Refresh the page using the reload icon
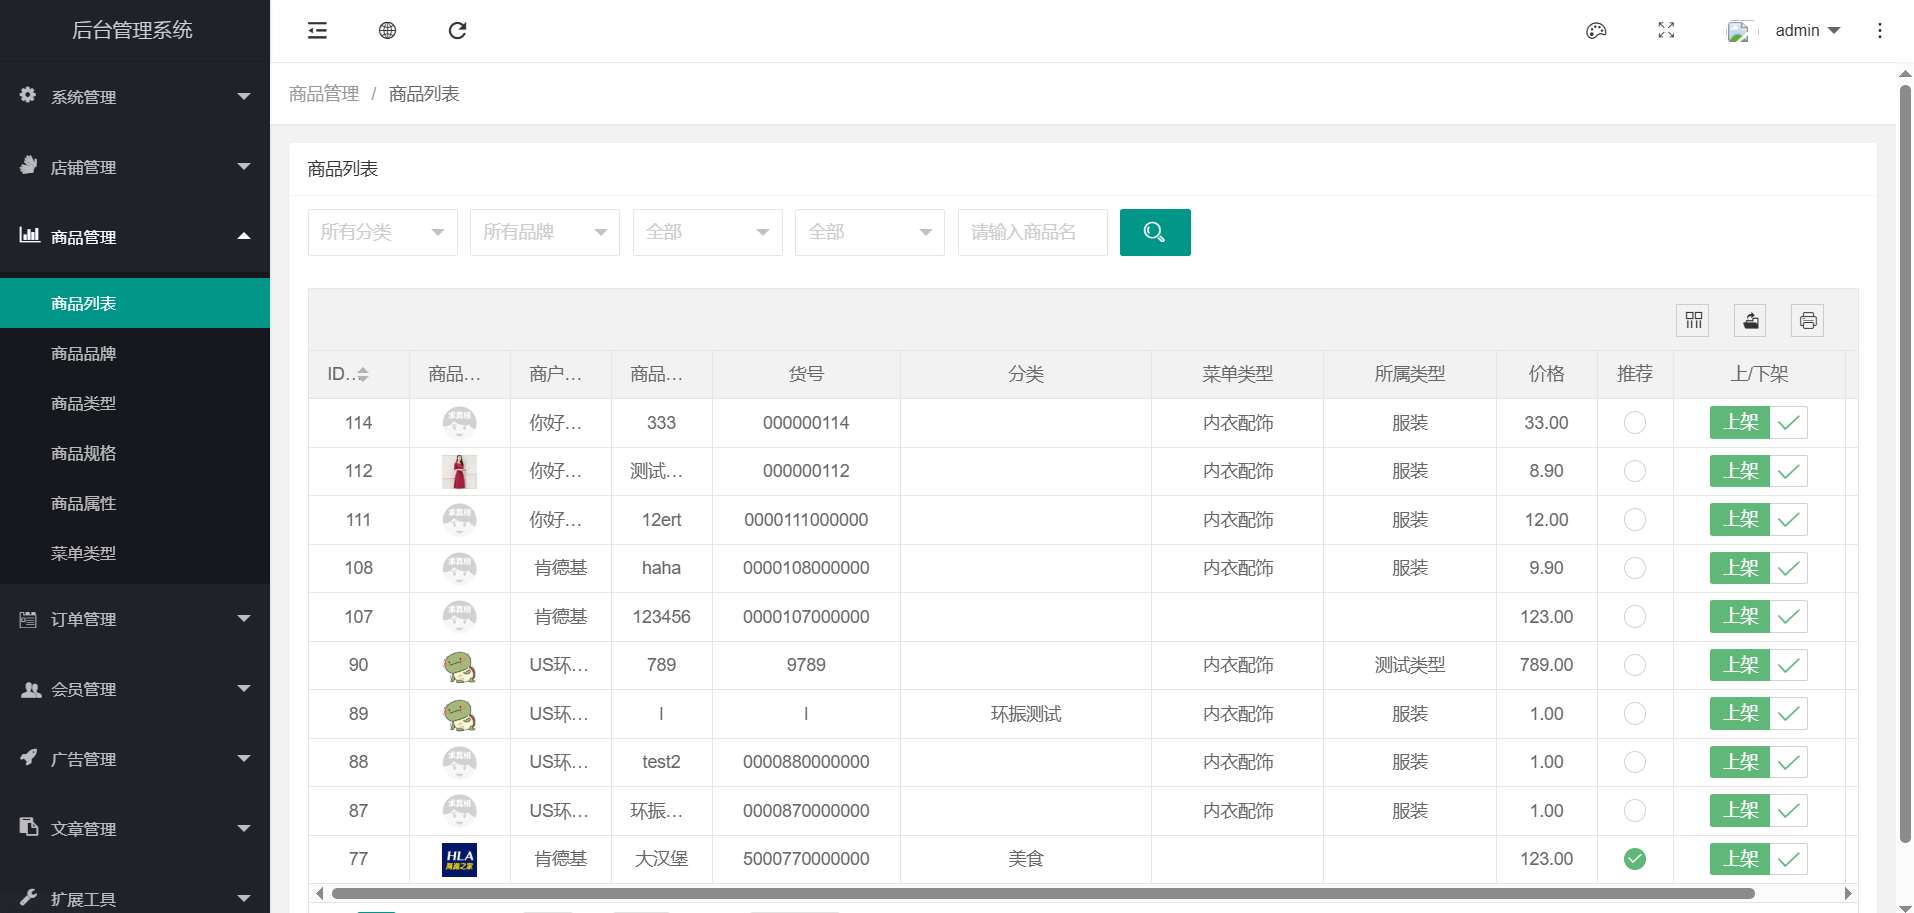 (457, 31)
